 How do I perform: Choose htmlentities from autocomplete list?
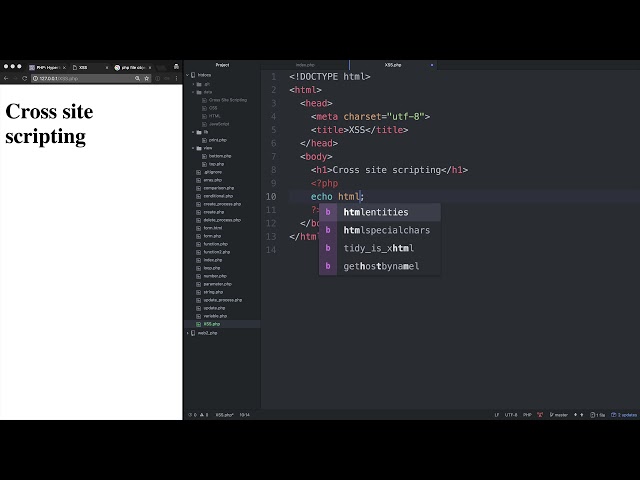pyautogui.click(x=380, y=212)
